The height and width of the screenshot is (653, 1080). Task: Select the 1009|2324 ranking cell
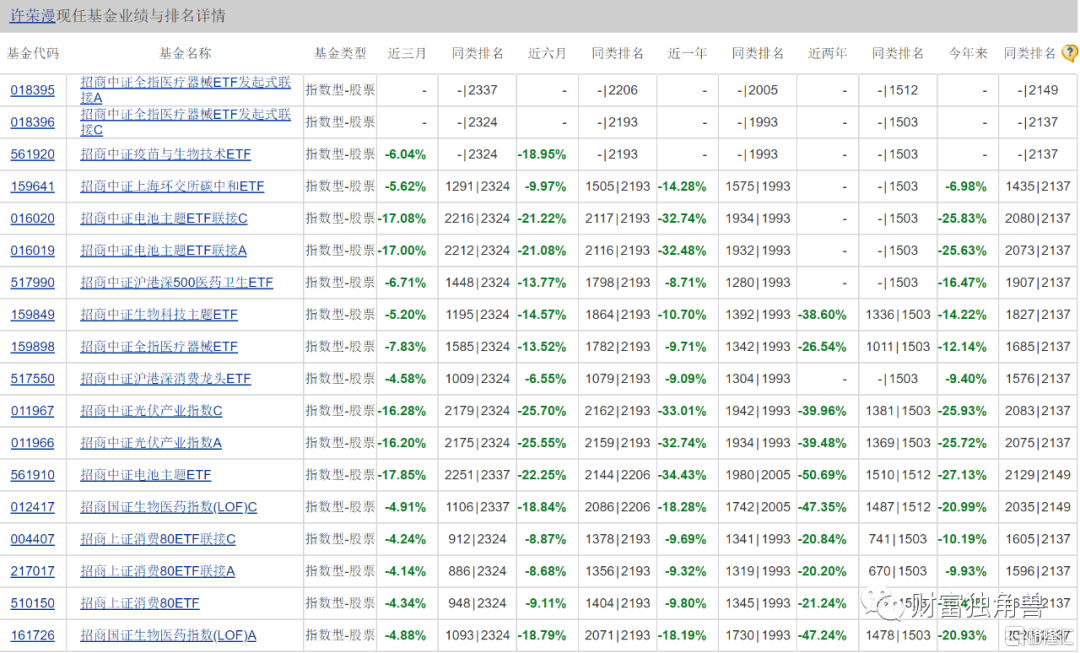tap(477, 379)
